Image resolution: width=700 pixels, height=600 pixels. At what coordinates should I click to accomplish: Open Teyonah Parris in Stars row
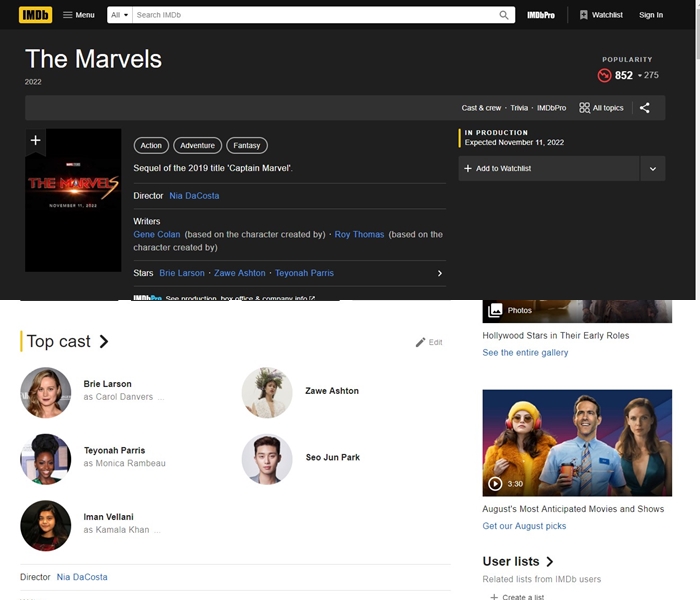click(304, 273)
